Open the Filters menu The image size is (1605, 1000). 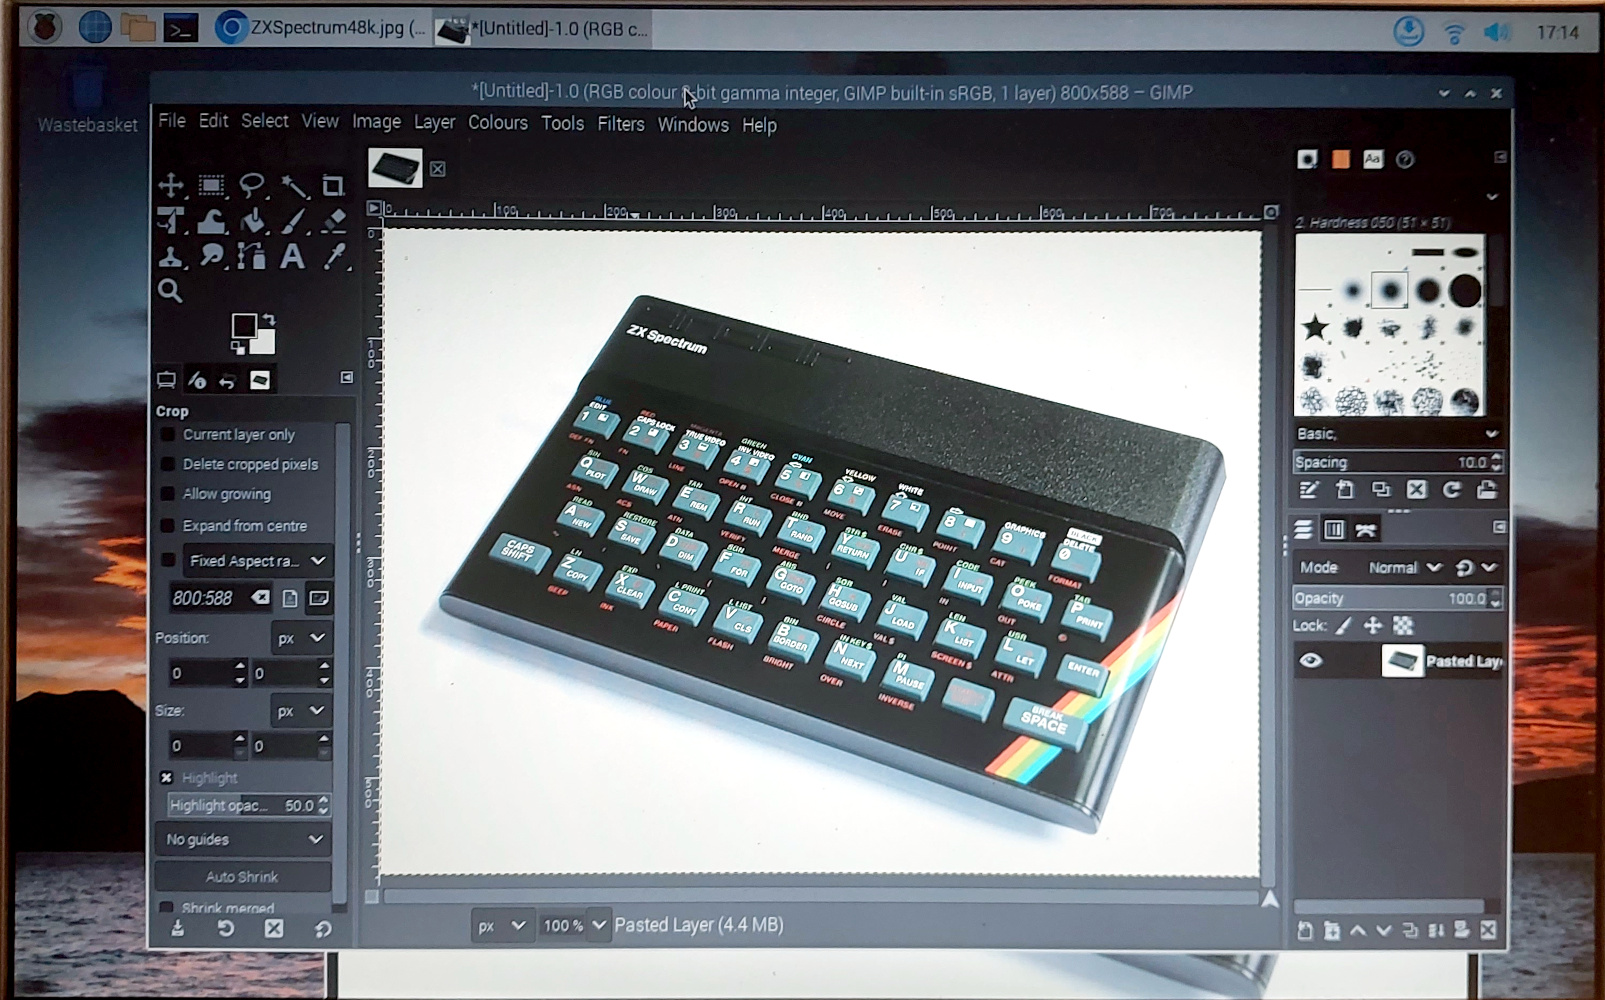click(620, 124)
